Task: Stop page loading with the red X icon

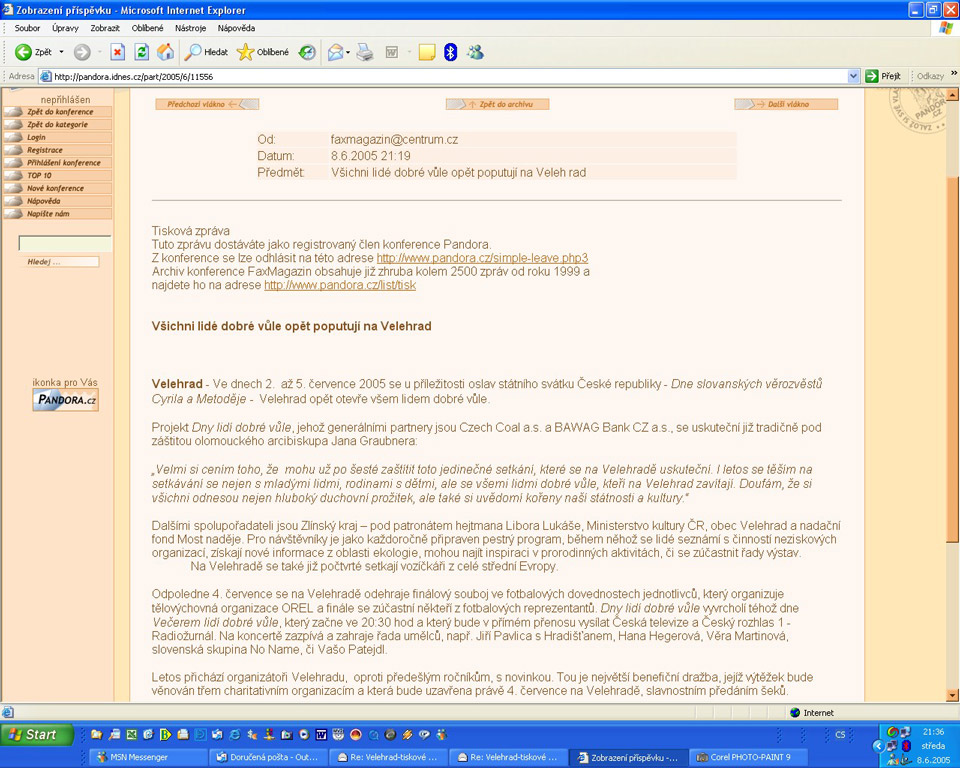Action: [x=118, y=53]
